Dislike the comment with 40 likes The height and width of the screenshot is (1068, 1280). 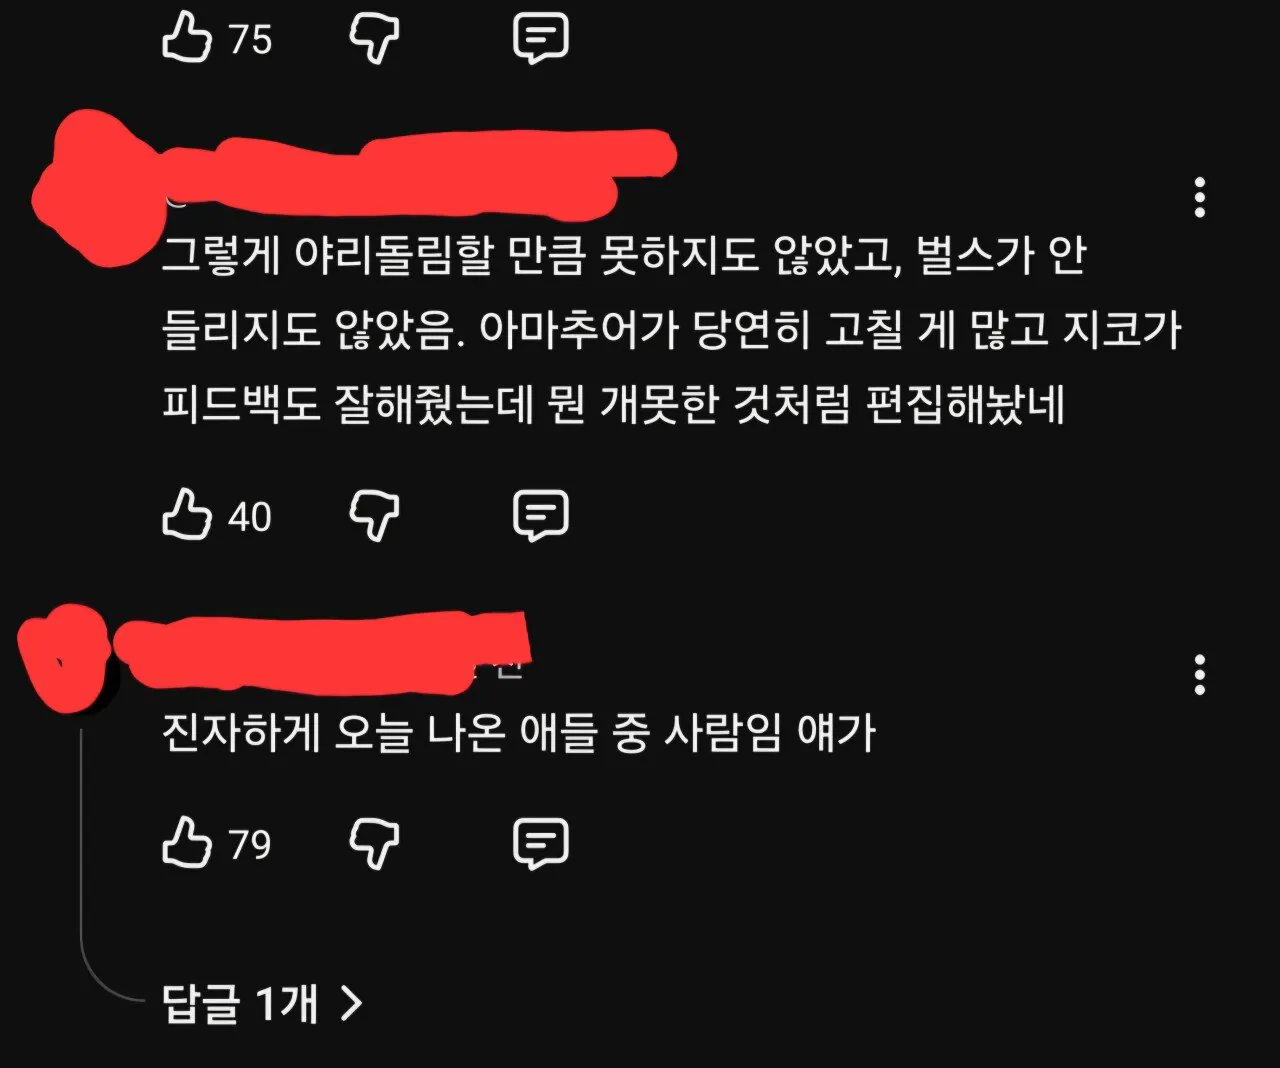(x=374, y=517)
